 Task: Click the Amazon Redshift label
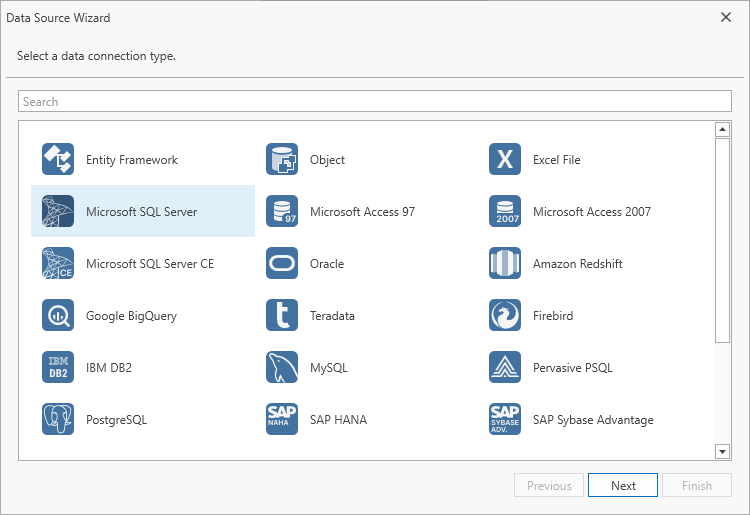pyautogui.click(x=578, y=263)
